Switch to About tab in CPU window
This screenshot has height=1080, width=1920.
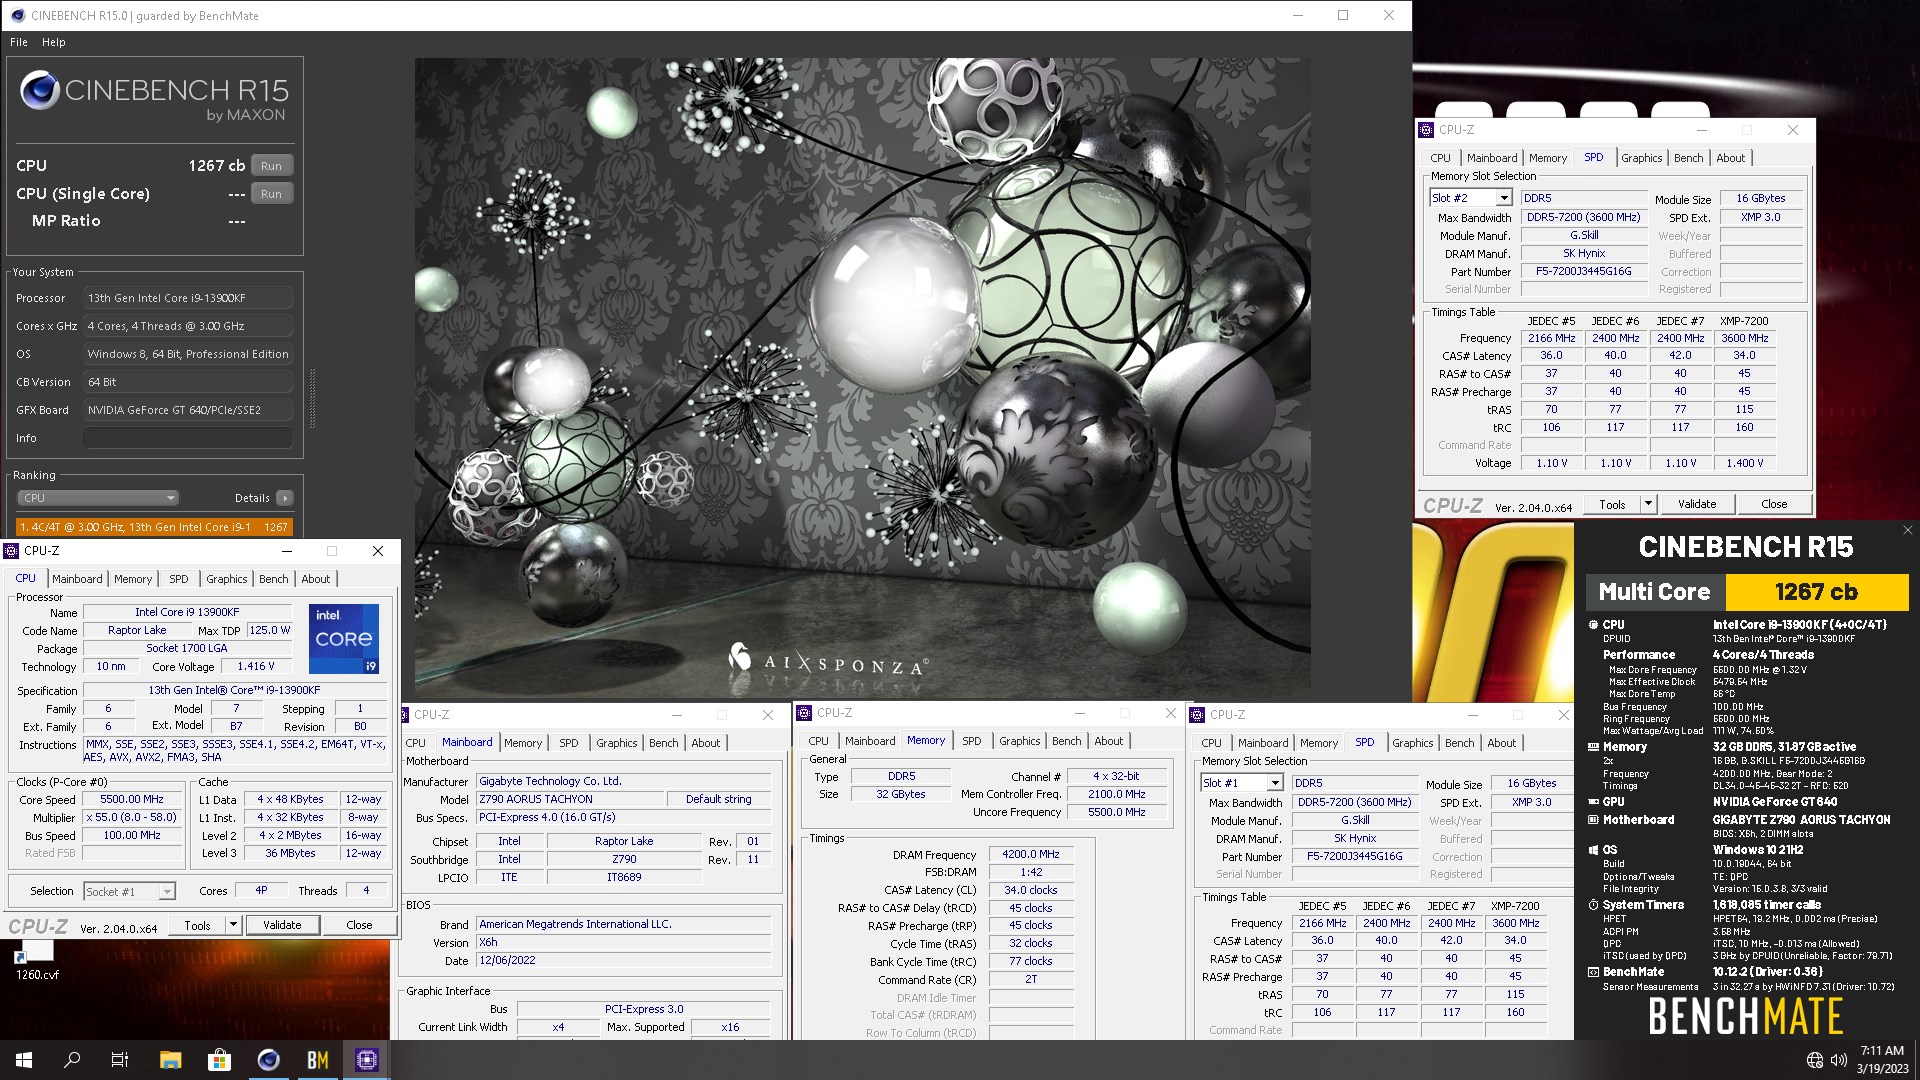coord(316,579)
